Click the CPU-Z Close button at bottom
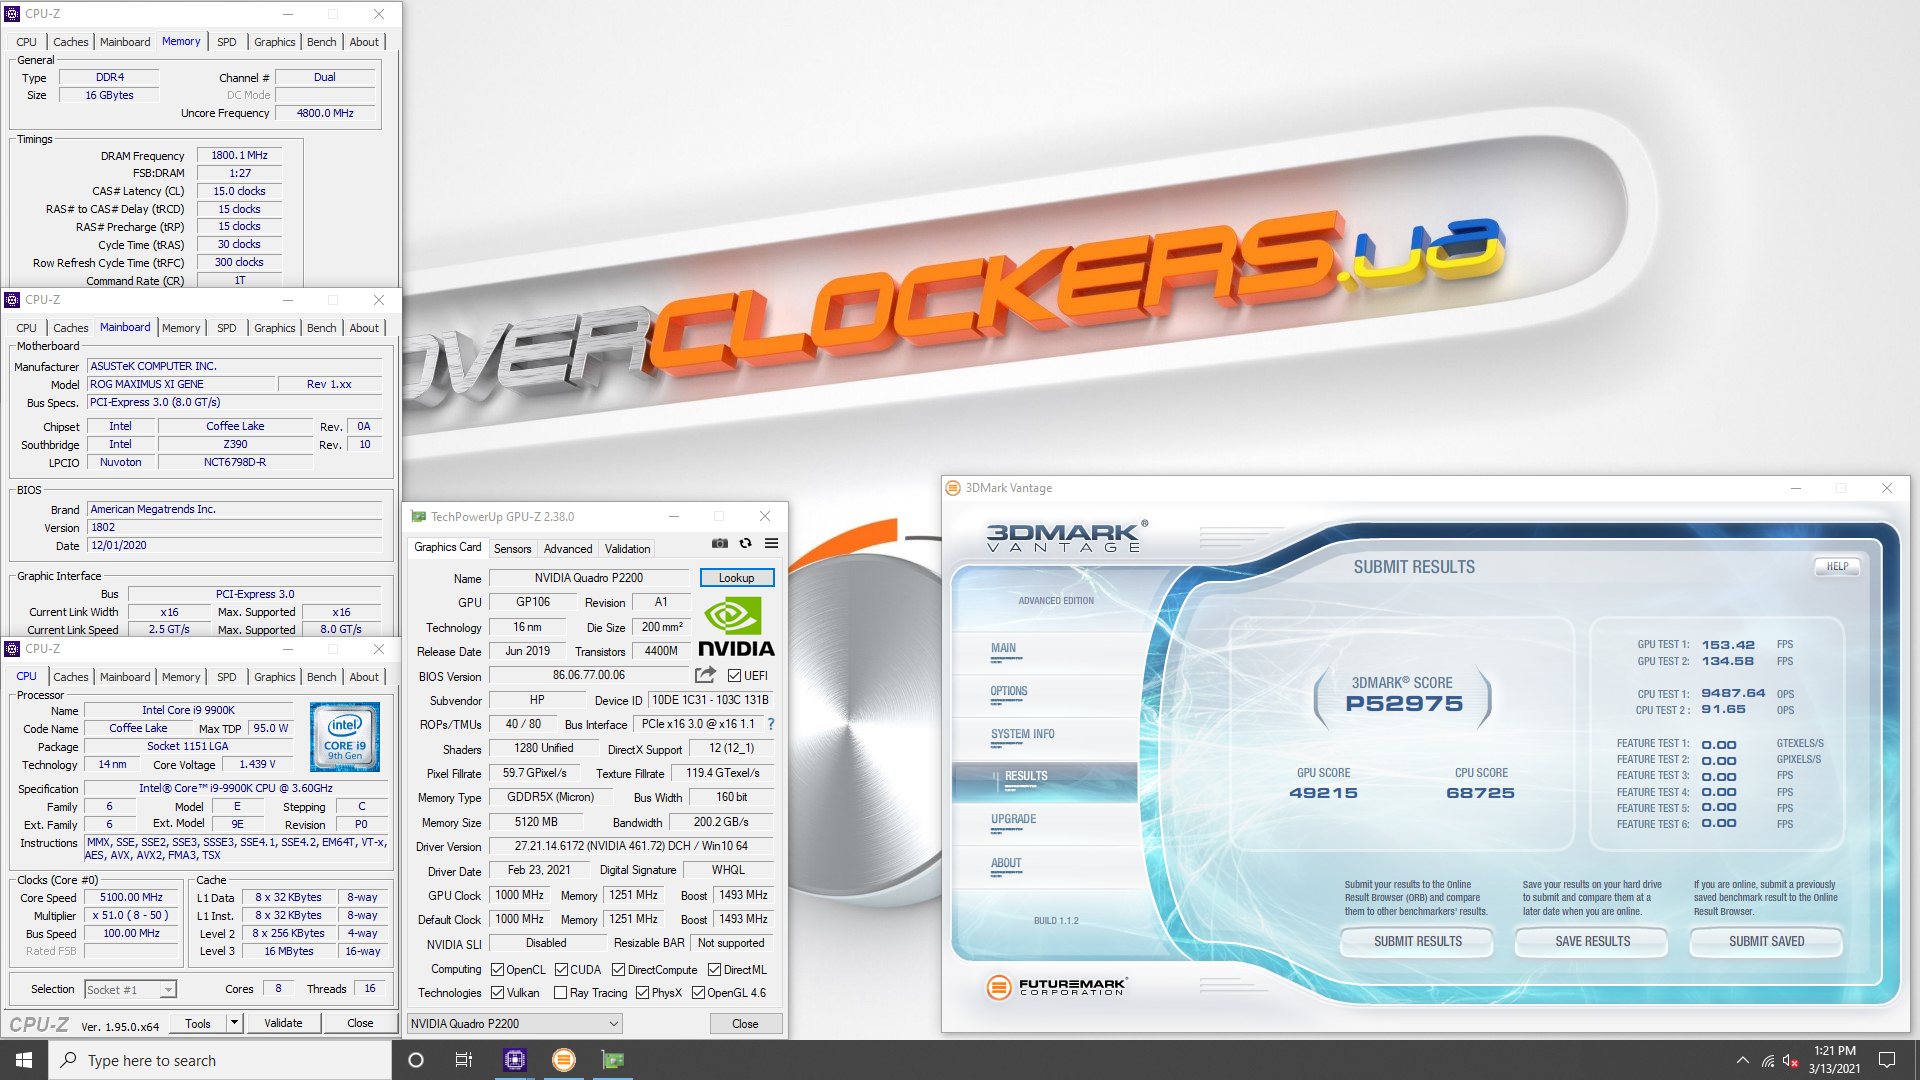The image size is (1920, 1080). pos(360,1023)
